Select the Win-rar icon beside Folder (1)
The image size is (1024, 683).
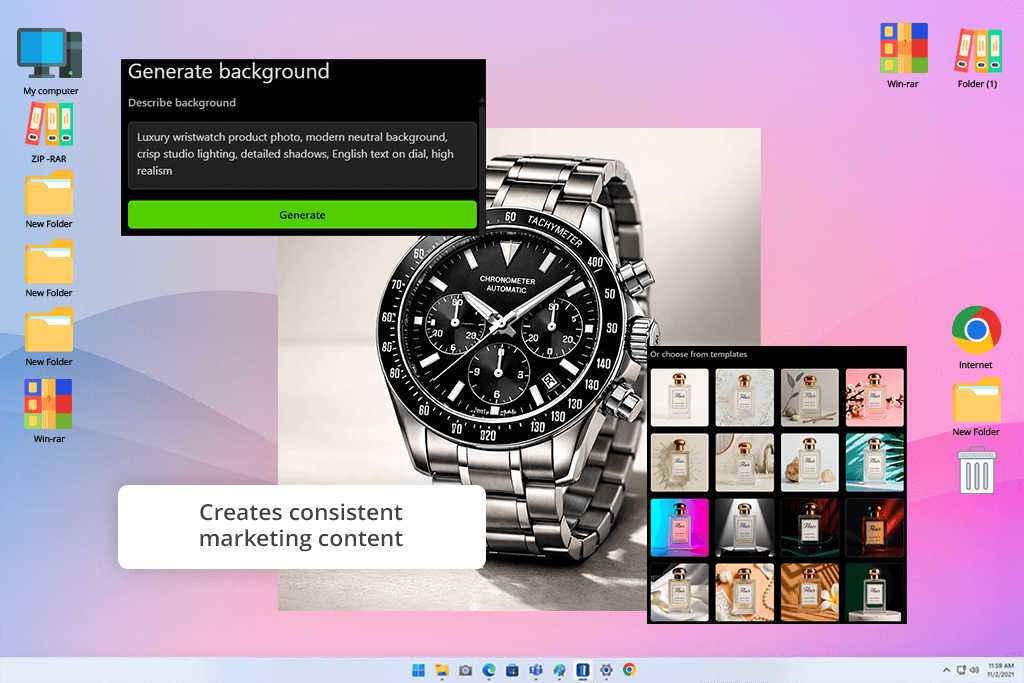click(903, 55)
